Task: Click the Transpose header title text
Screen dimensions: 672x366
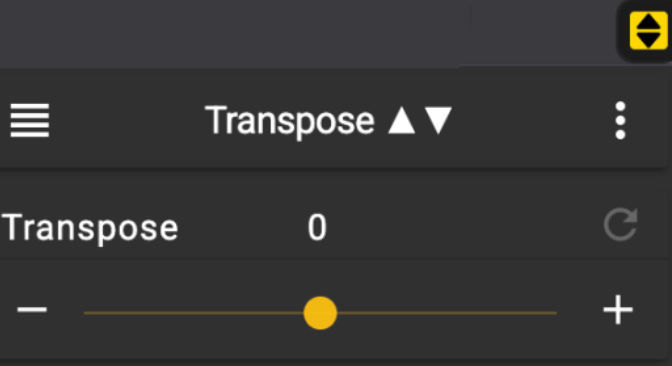Action: pyautogui.click(x=290, y=122)
